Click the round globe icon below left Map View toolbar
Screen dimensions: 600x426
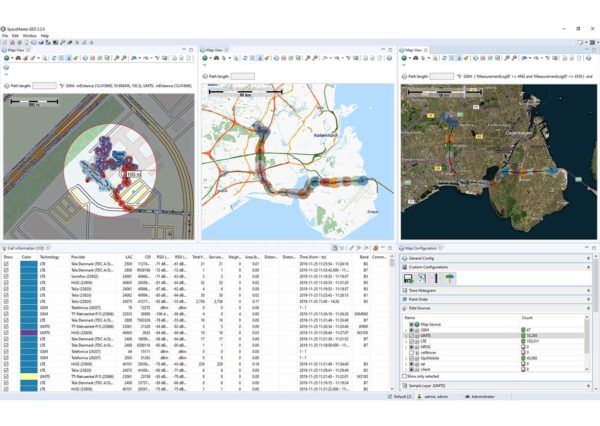7,67
